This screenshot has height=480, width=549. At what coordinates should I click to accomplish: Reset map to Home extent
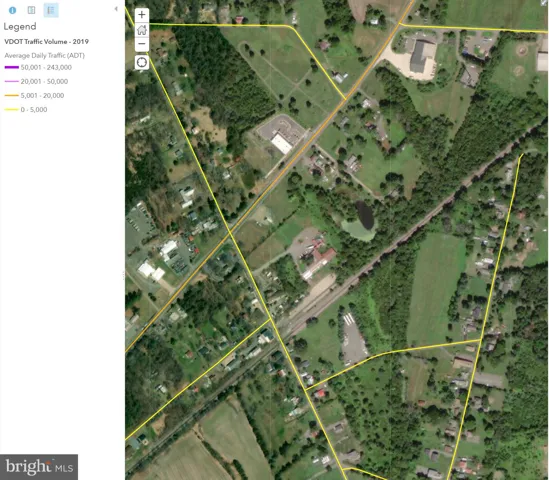pyautogui.click(x=142, y=30)
